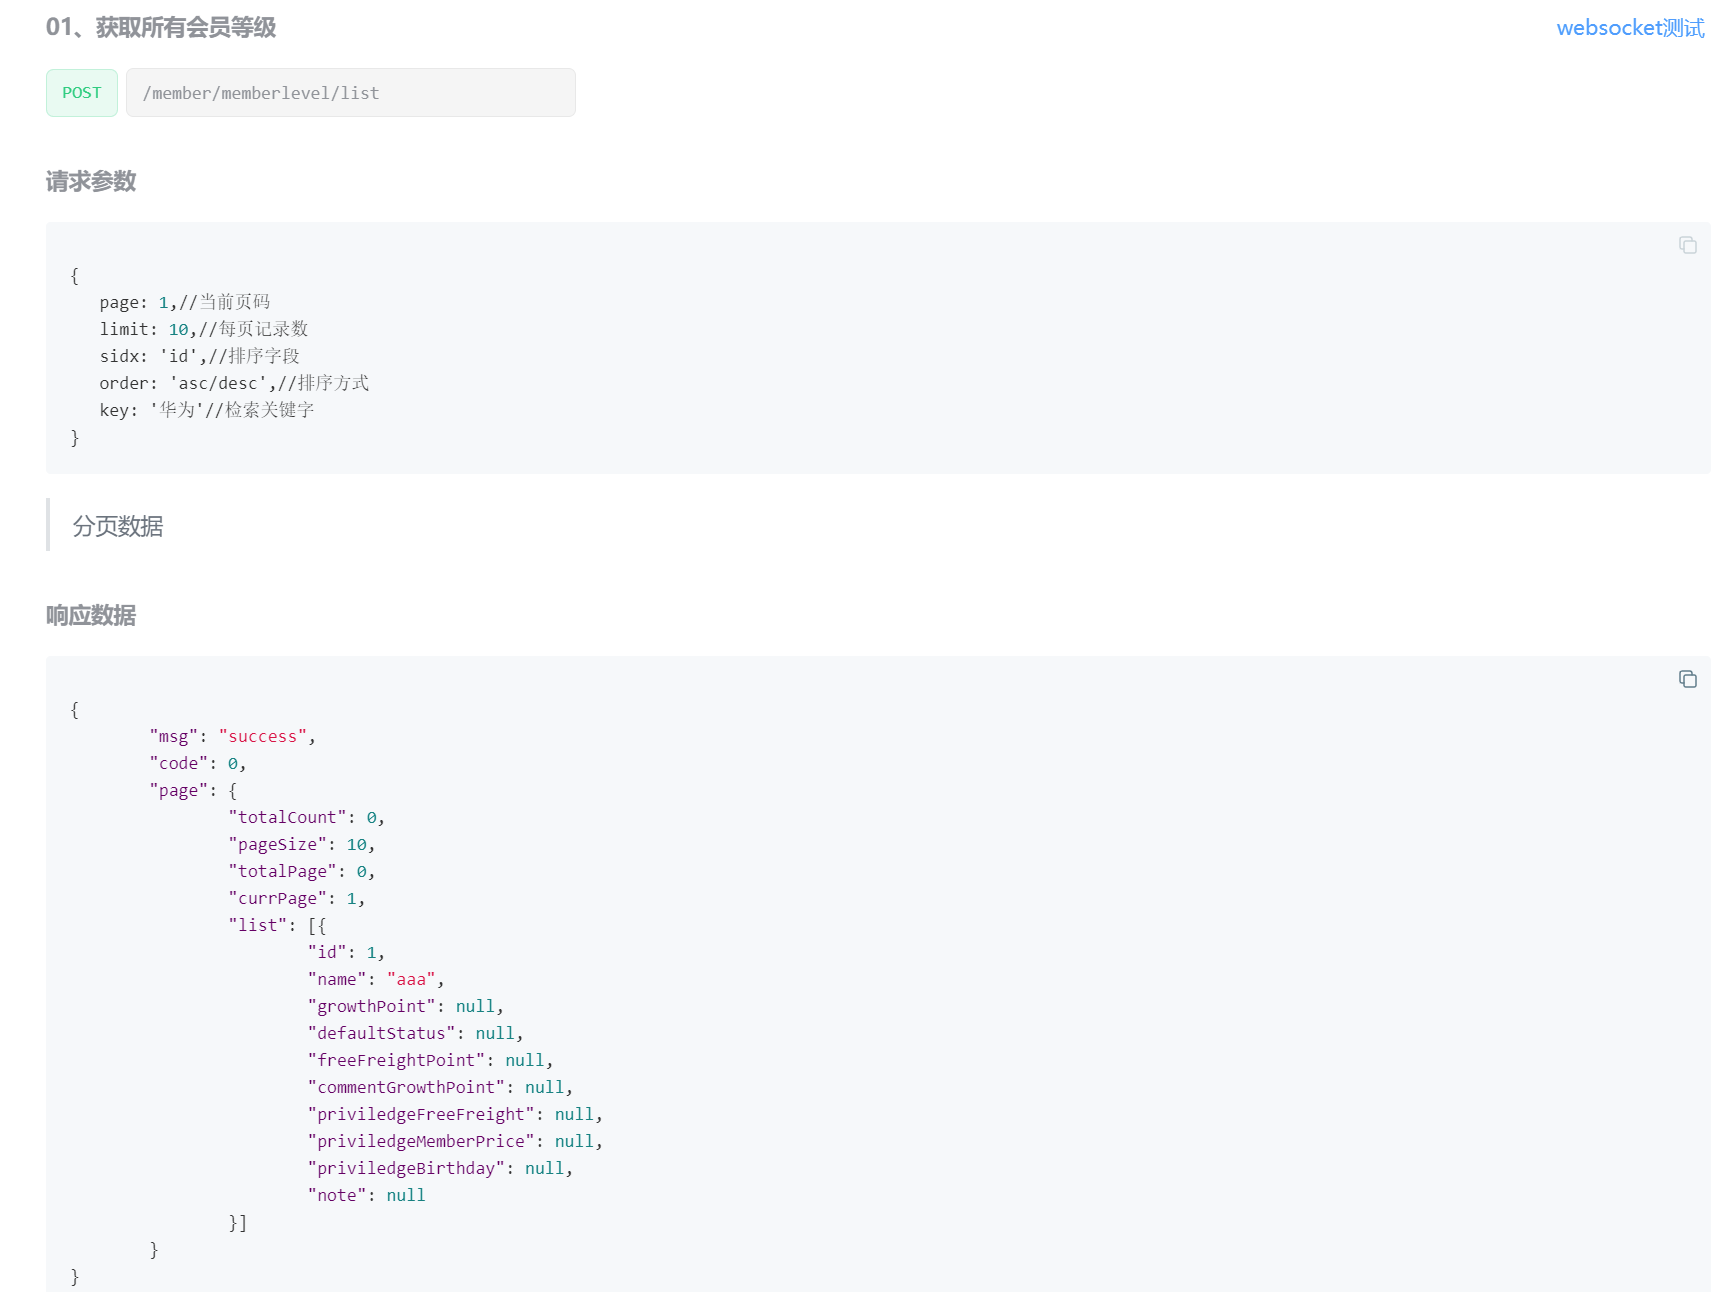Click the "commentGrowthPoint": null line
Screen dimensions: 1720x1292
[x=441, y=1087]
